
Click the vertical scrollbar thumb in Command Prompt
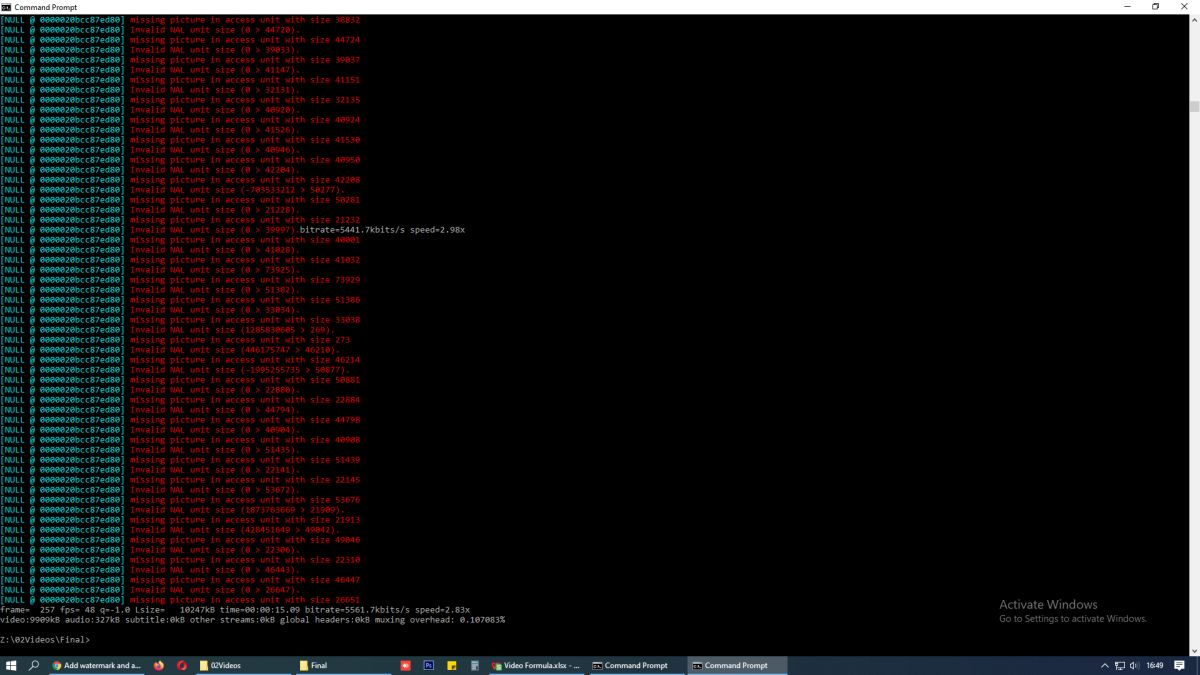[x=1194, y=106]
